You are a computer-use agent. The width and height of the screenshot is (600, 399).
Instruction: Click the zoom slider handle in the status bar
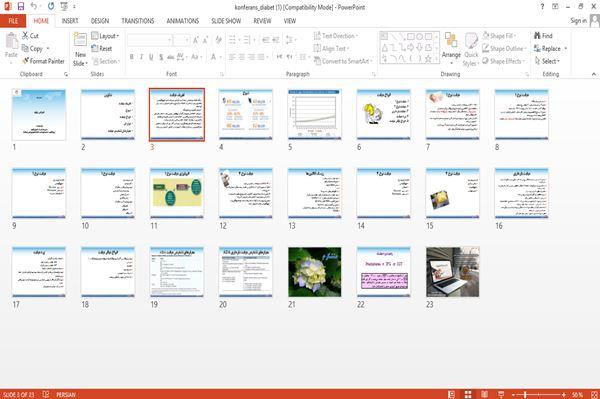click(525, 394)
